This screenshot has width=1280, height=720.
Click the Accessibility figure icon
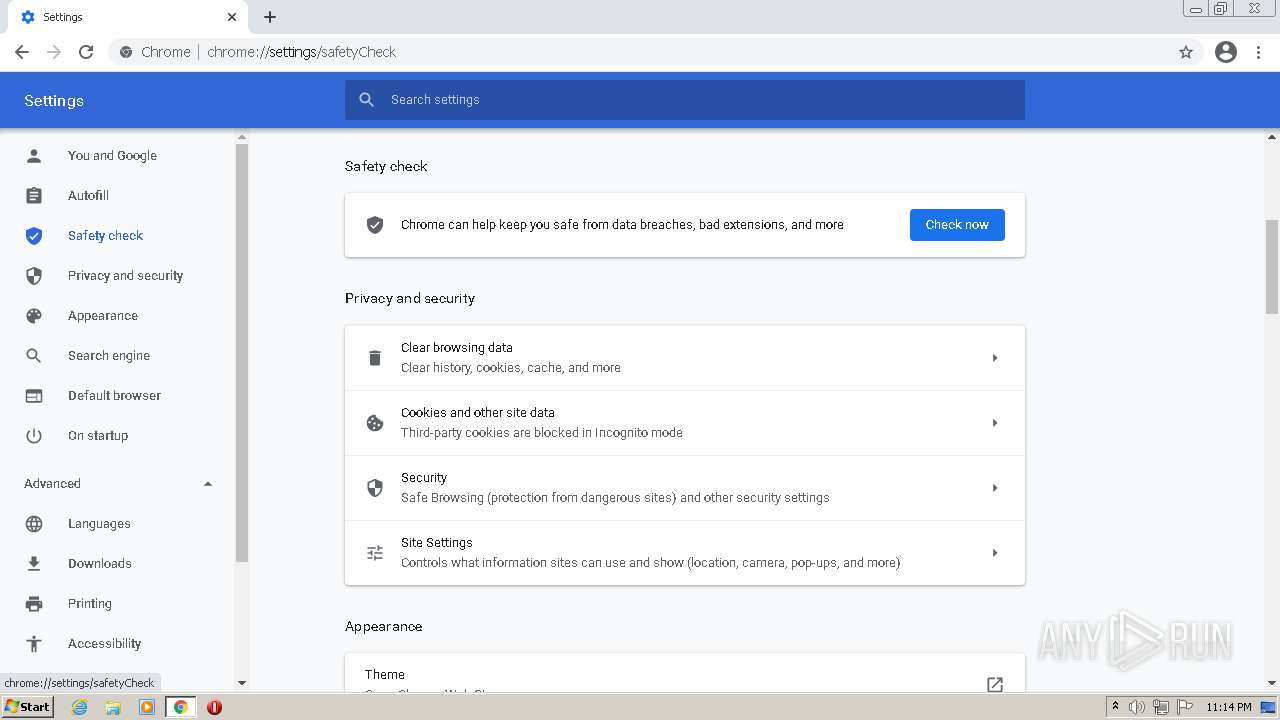34,643
